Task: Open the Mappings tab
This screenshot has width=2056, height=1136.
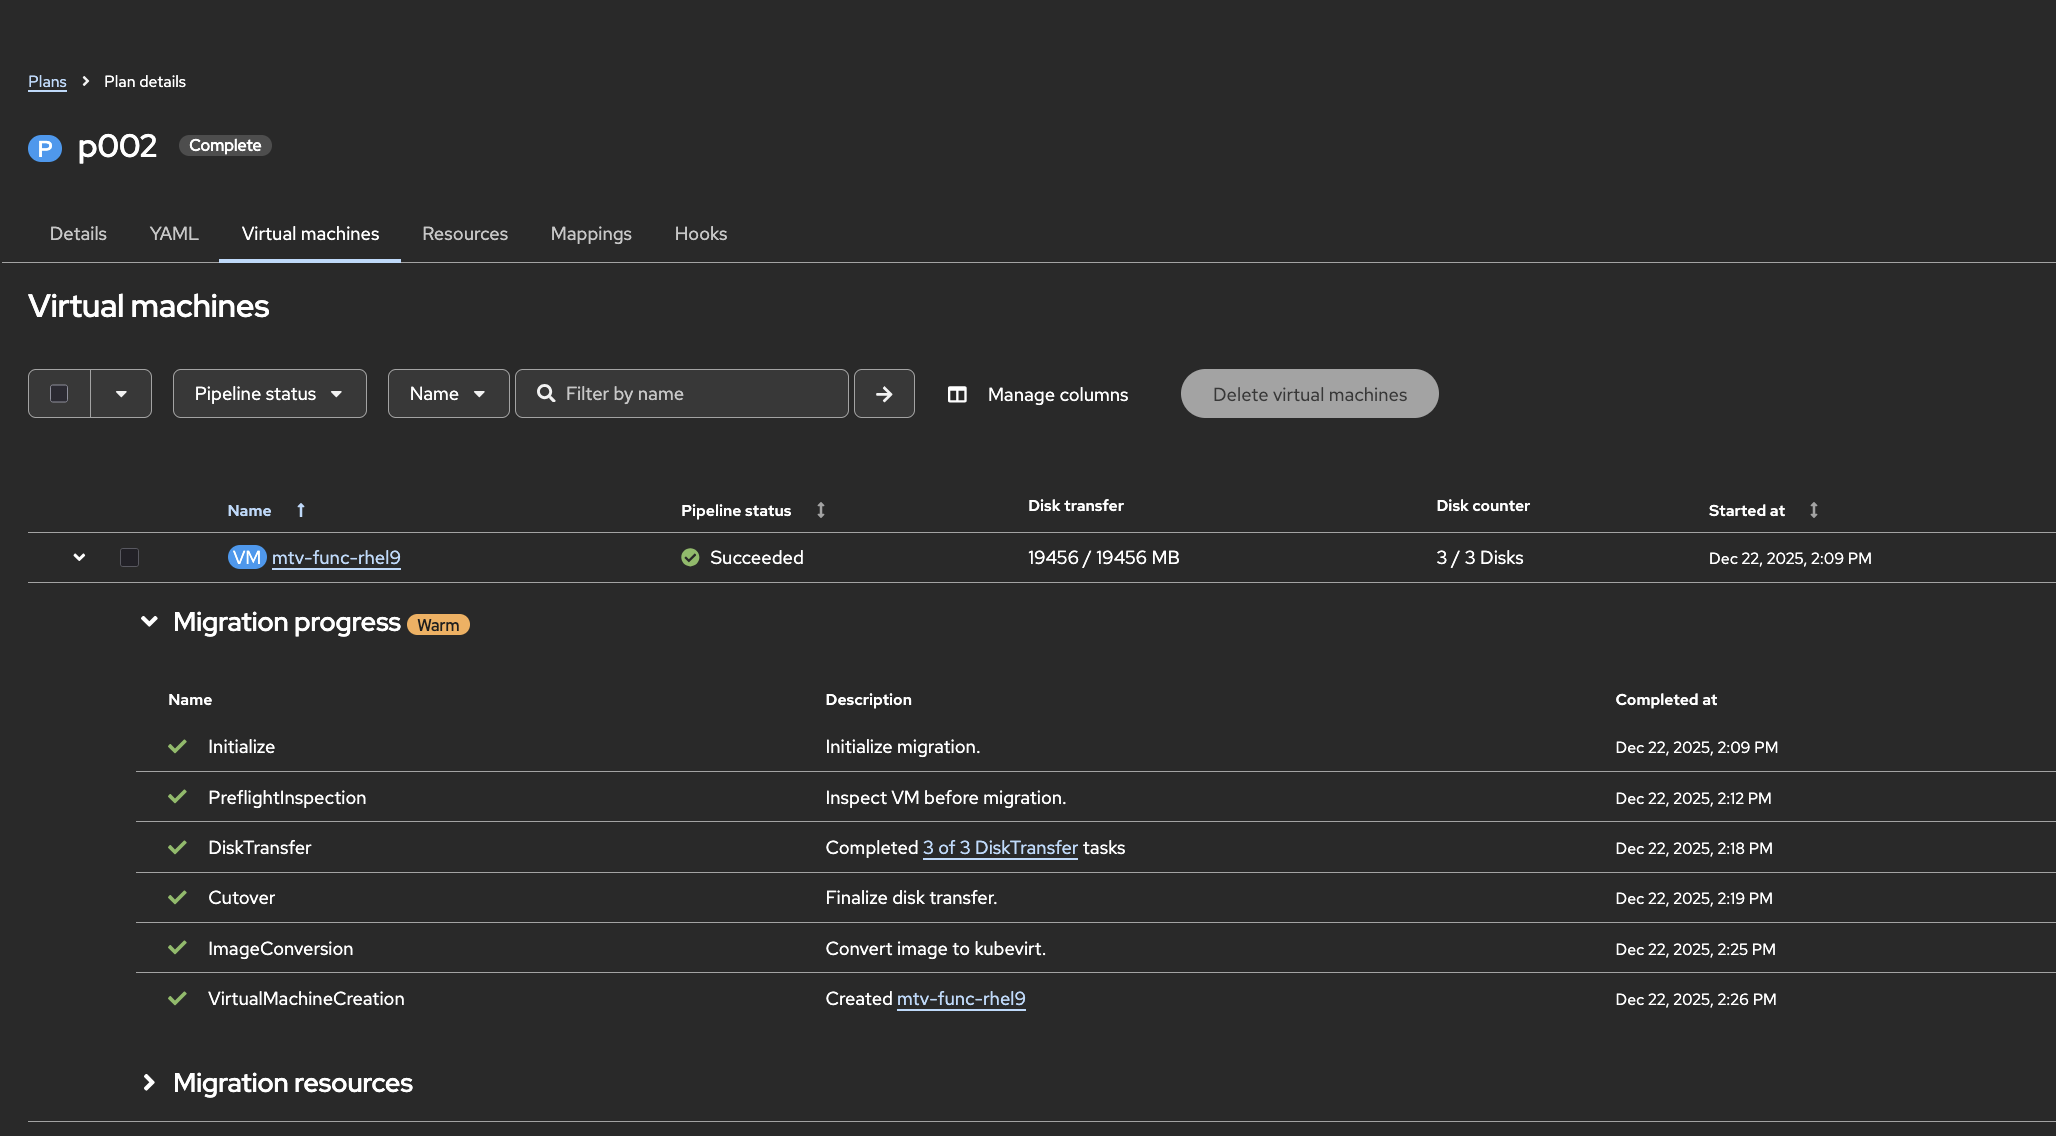Action: [591, 234]
